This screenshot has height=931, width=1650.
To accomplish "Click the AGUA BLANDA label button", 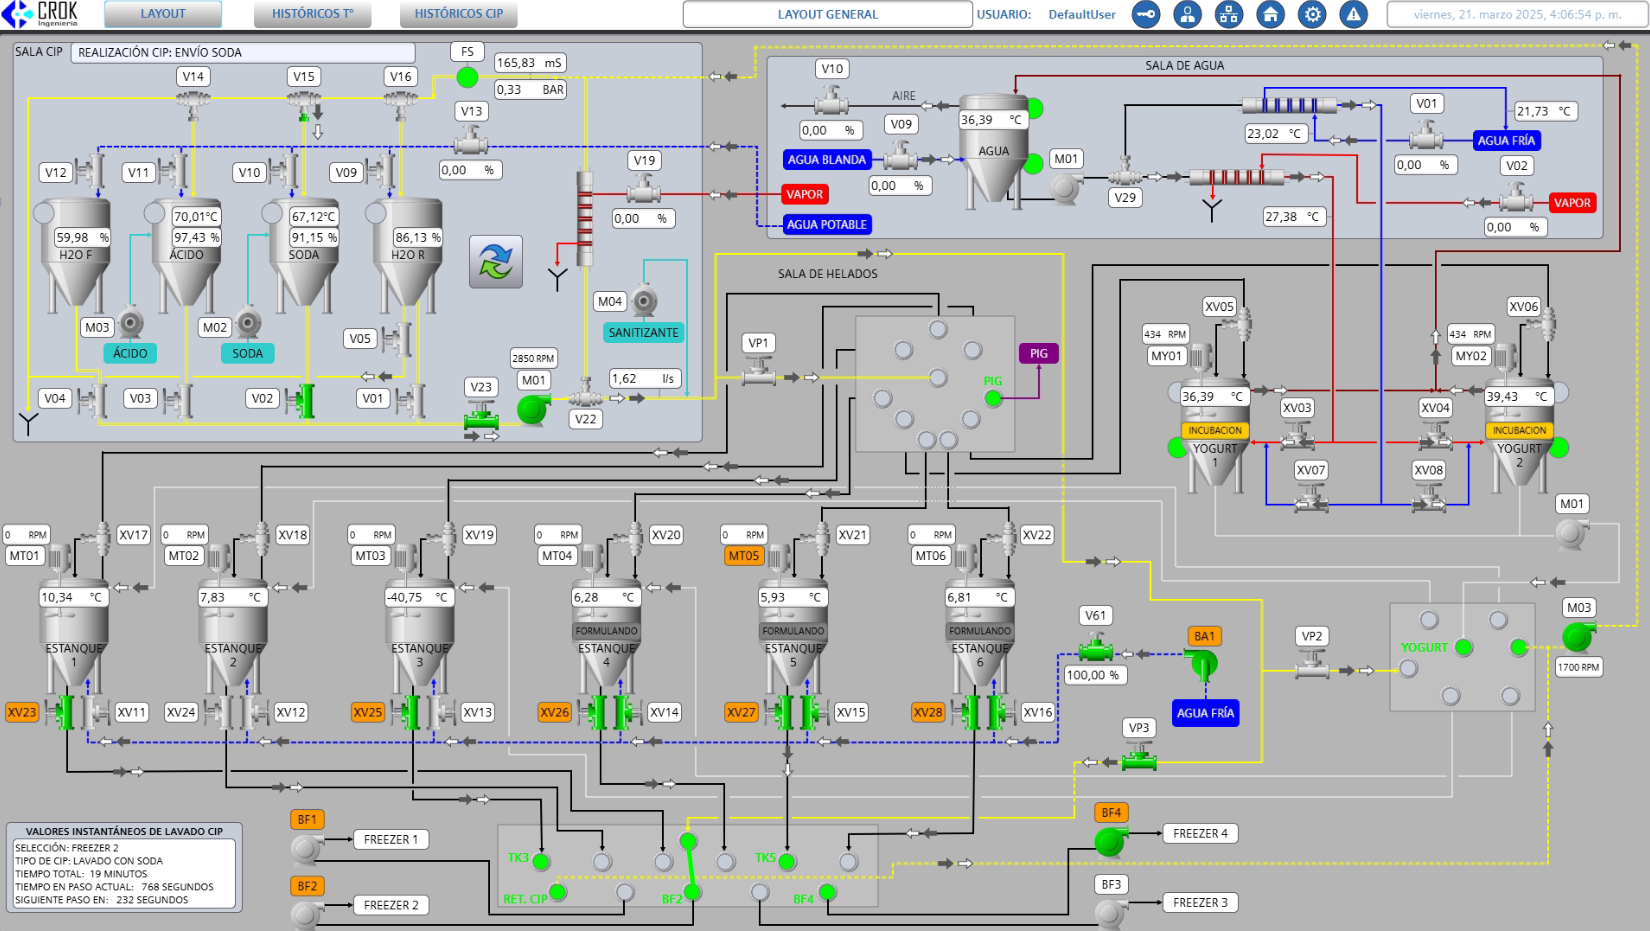I will (x=826, y=160).
